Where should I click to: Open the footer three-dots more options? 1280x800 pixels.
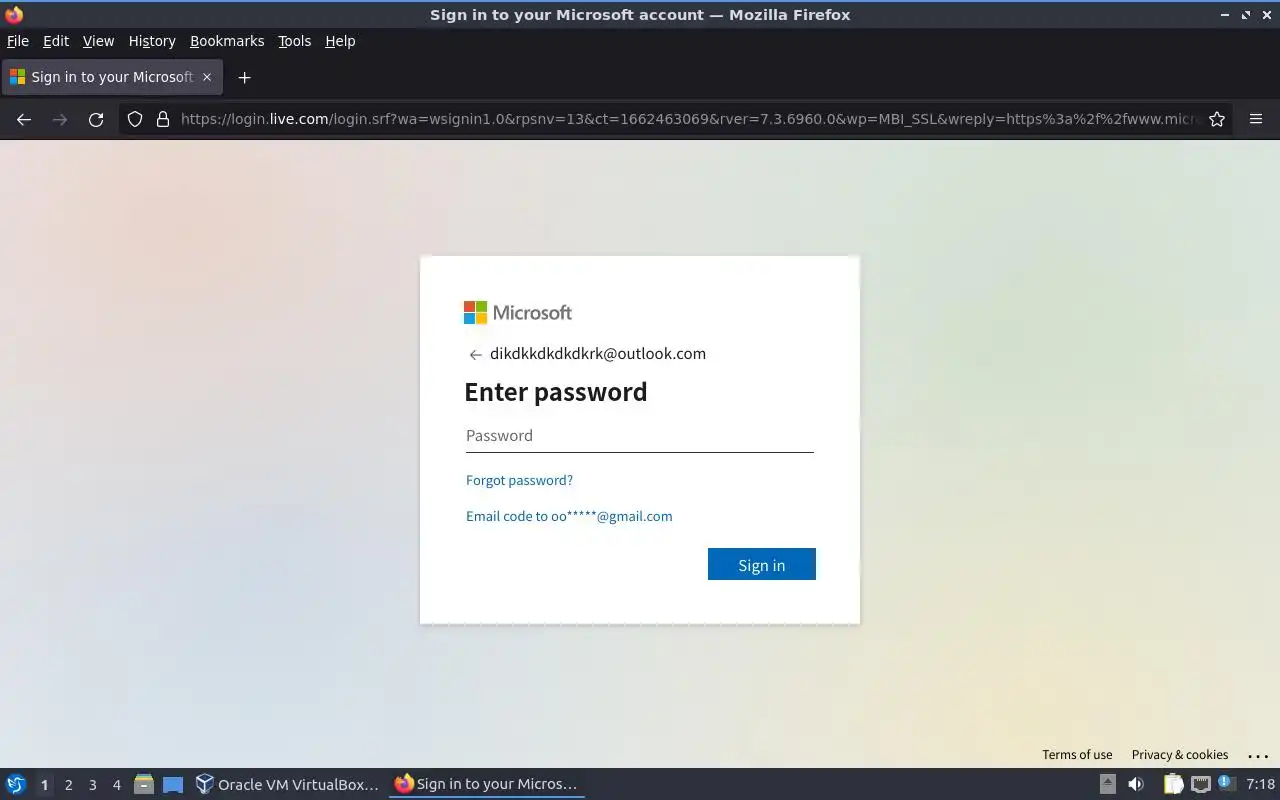(x=1258, y=755)
